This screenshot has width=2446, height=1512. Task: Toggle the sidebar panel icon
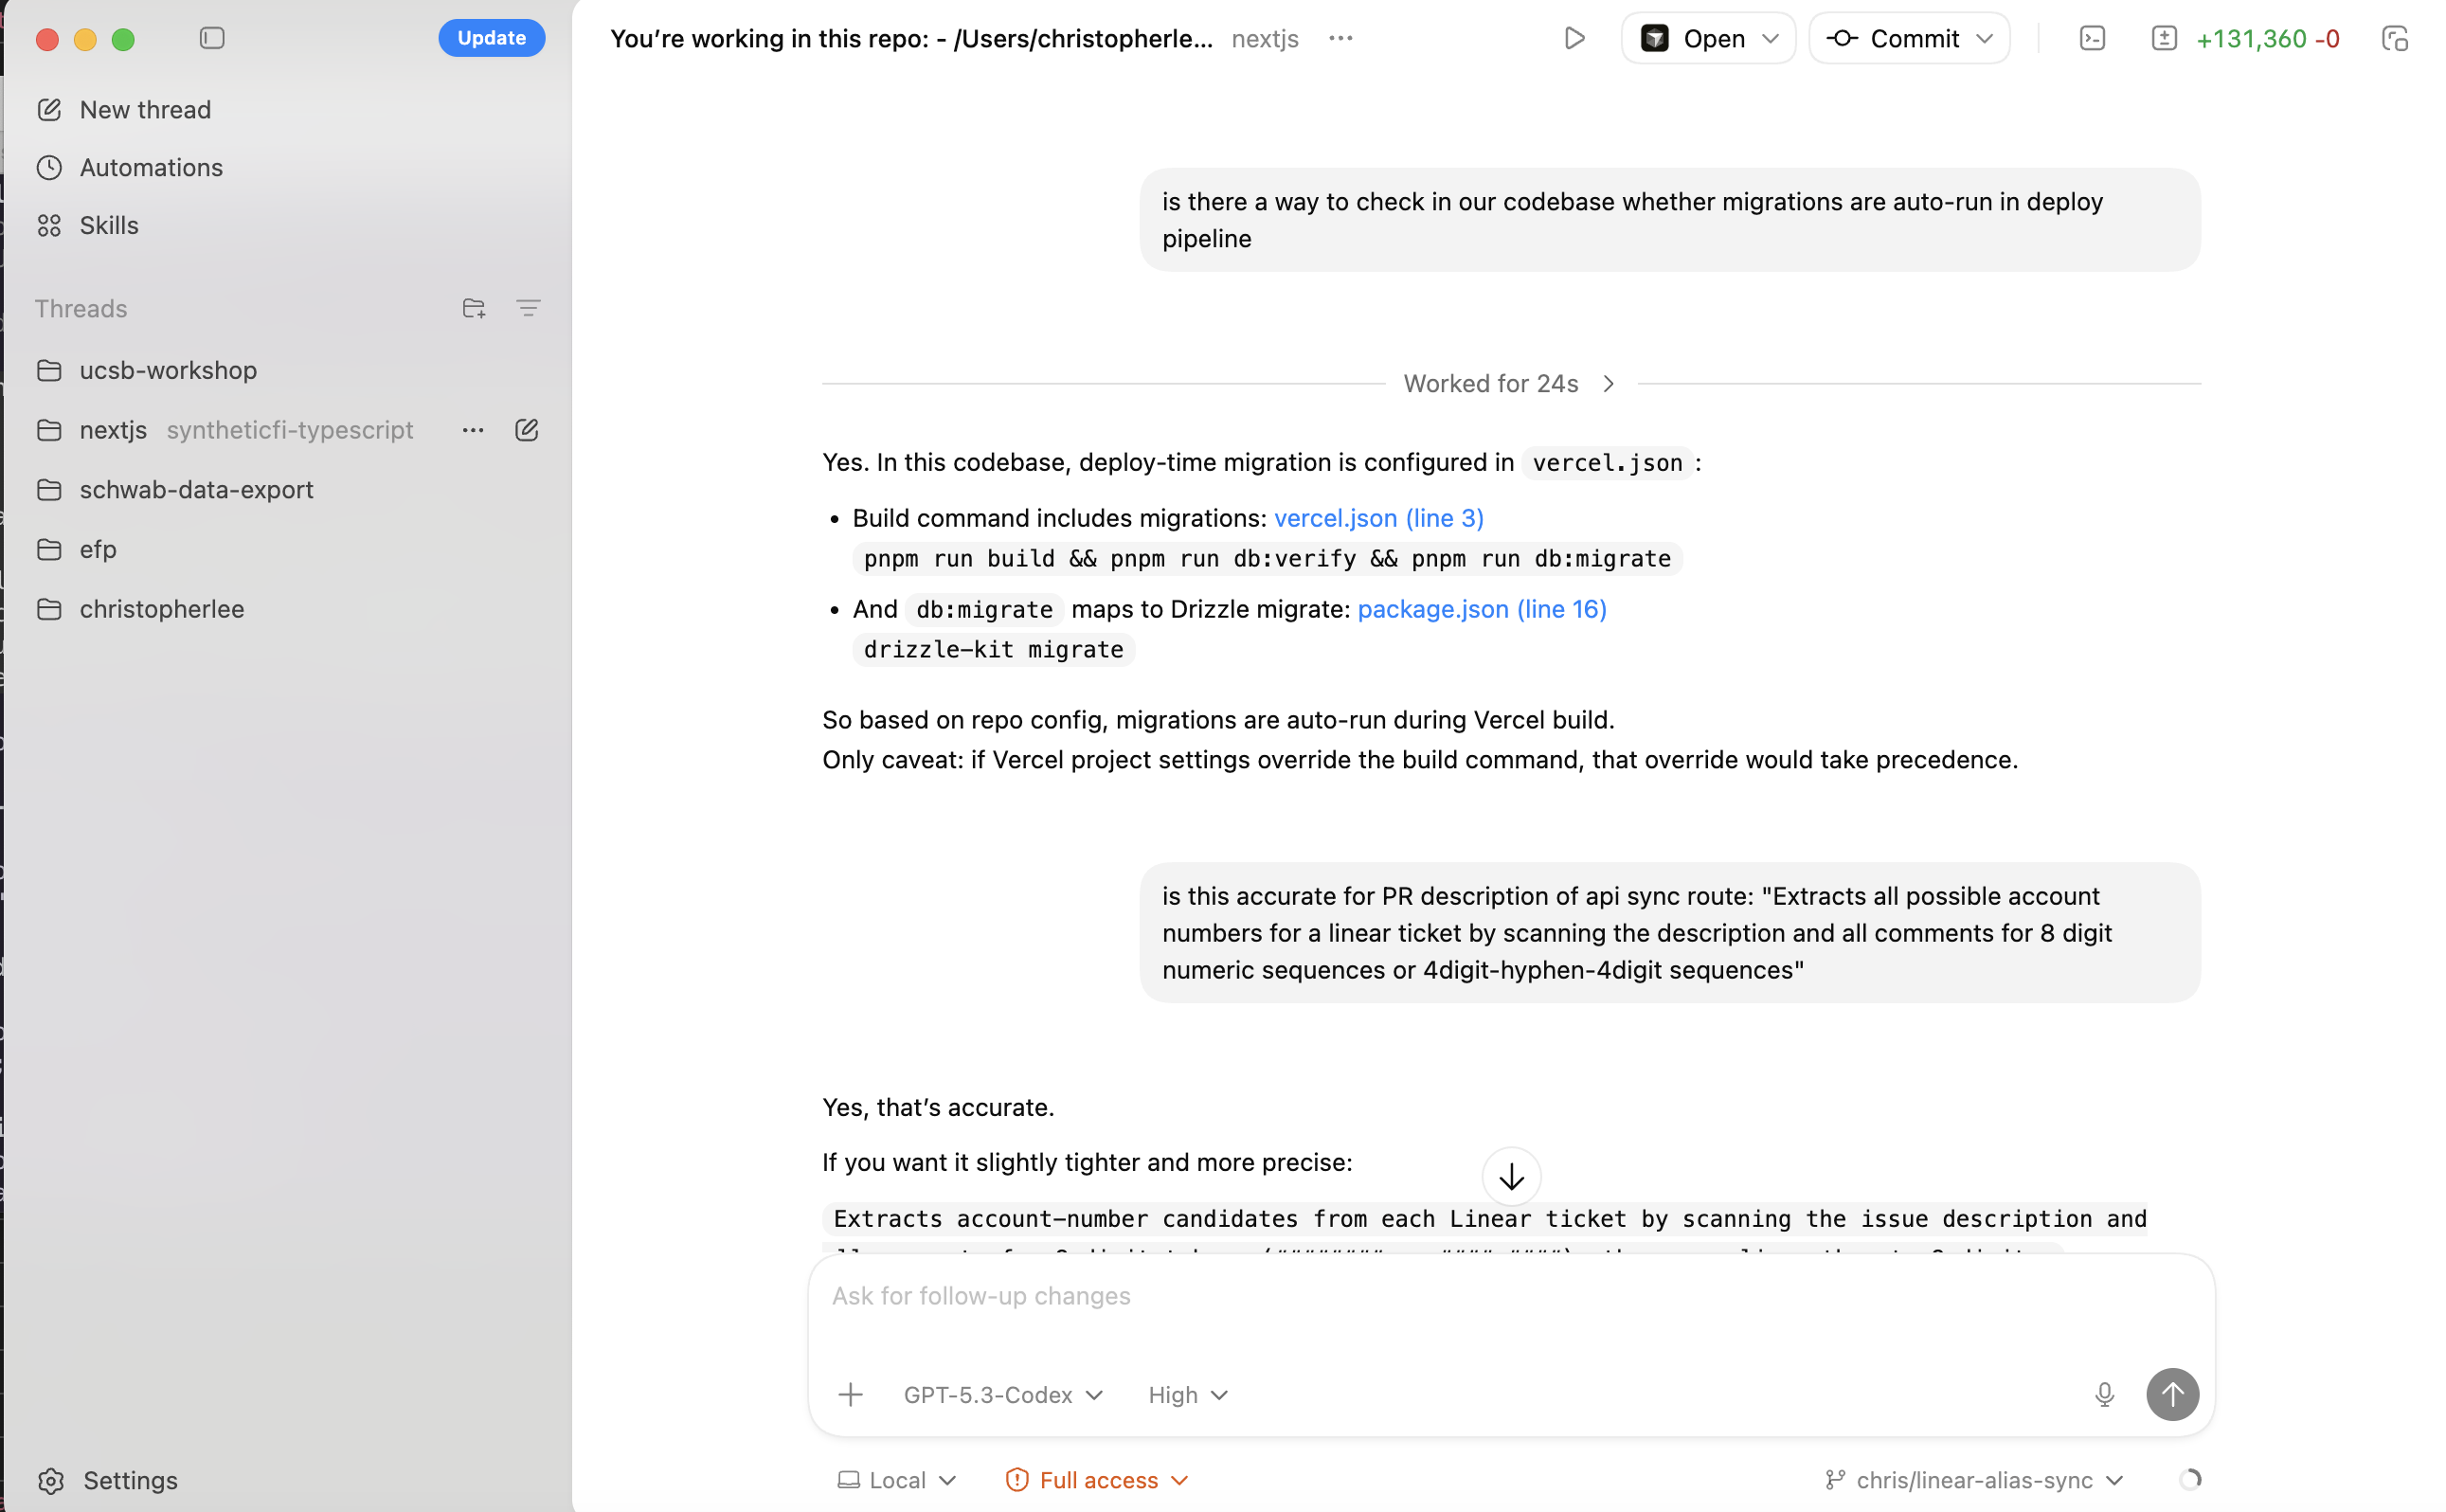click(212, 38)
